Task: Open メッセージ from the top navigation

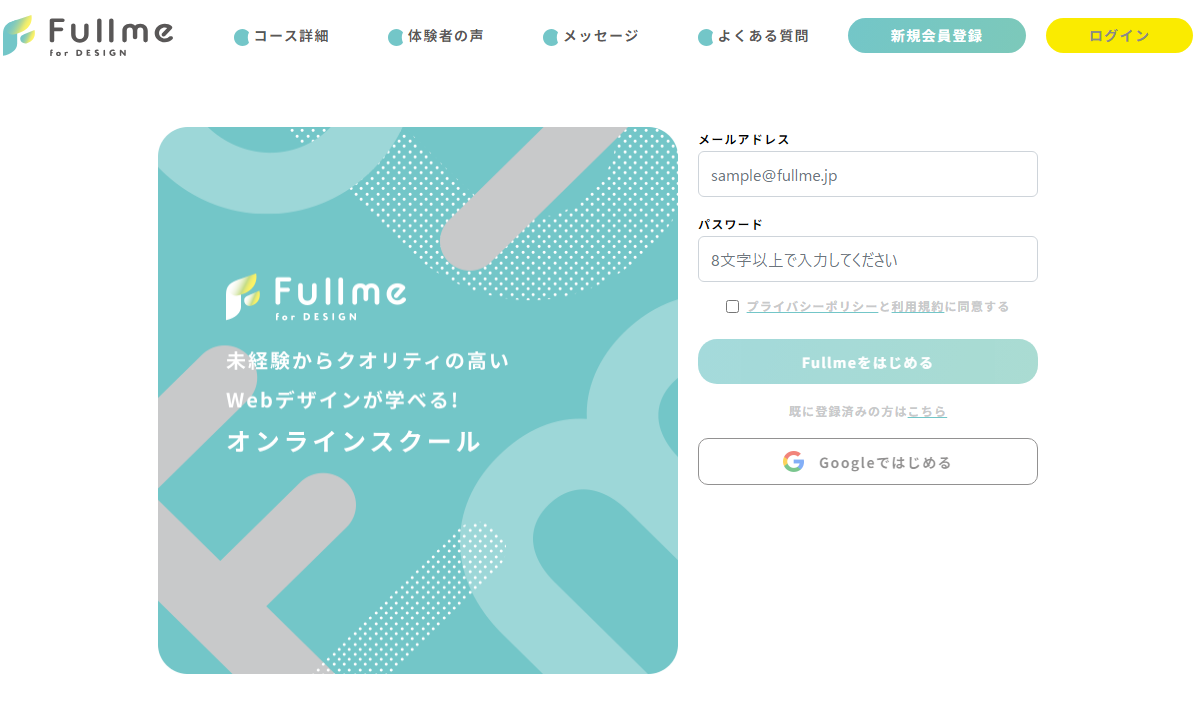Action: pyautogui.click(x=600, y=36)
